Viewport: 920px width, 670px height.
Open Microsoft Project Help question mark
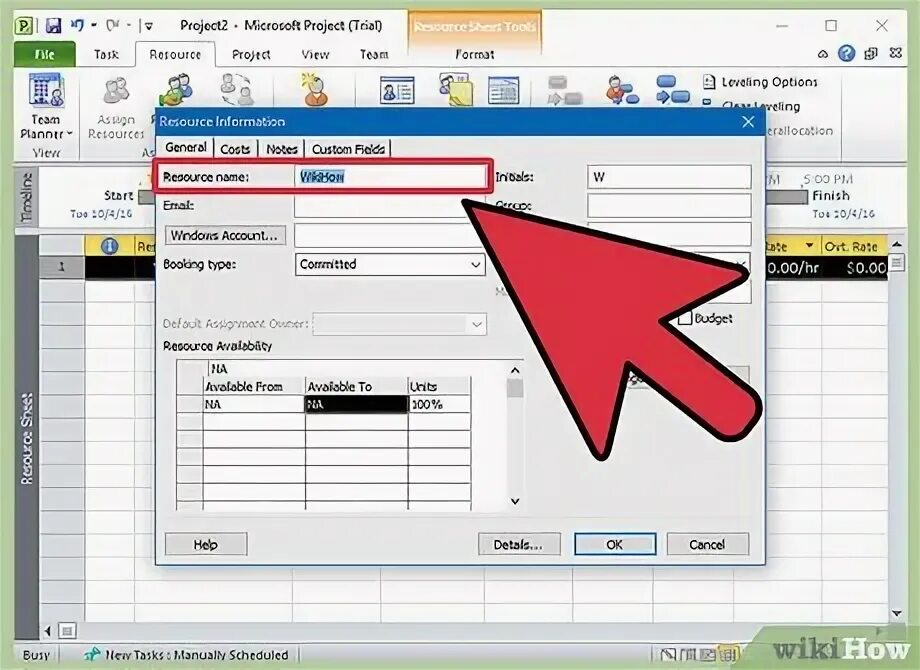pos(846,54)
